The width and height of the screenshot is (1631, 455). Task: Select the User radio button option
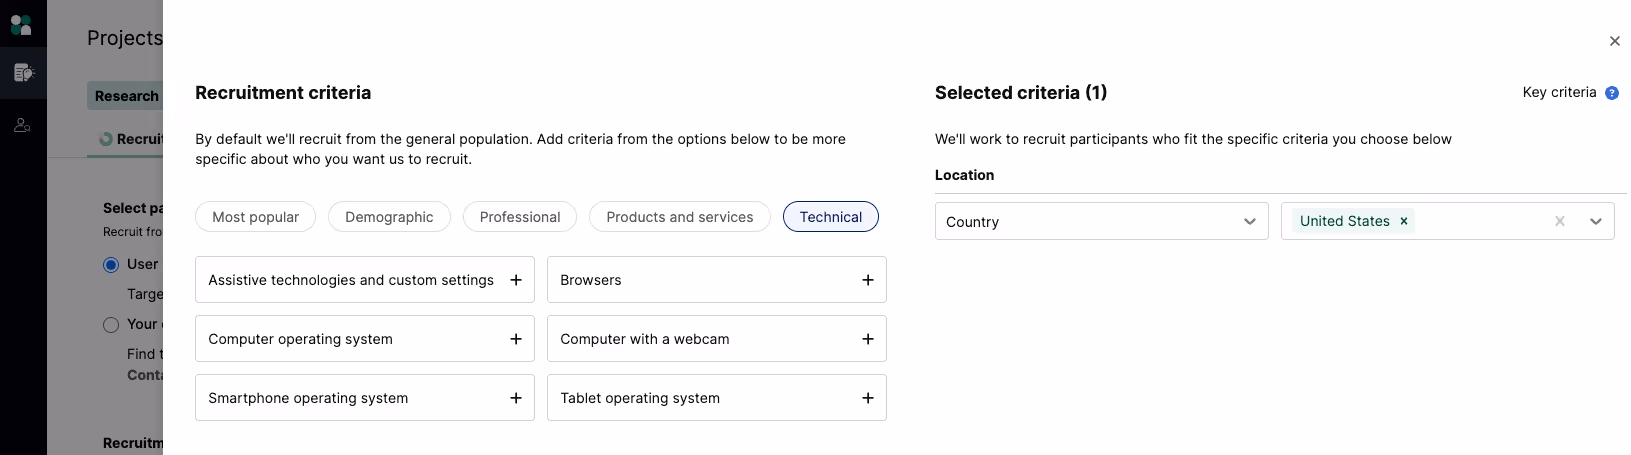click(111, 265)
